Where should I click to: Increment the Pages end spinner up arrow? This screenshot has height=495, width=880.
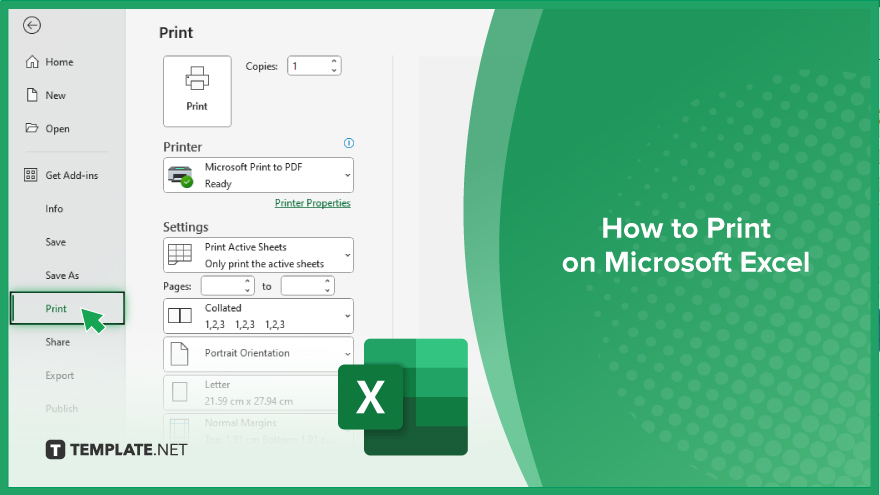click(327, 281)
